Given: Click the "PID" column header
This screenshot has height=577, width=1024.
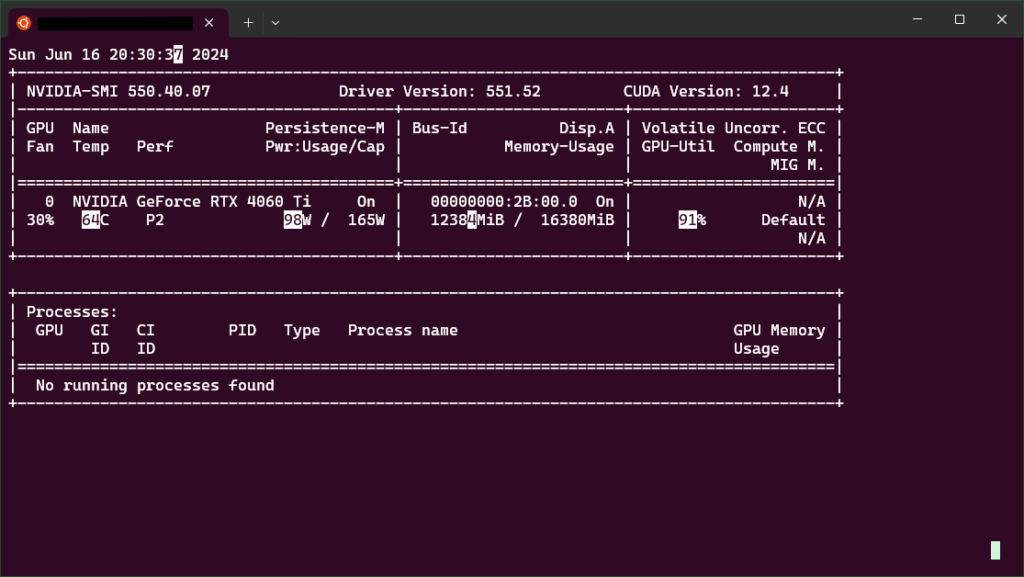Looking at the screenshot, I should click(242, 330).
